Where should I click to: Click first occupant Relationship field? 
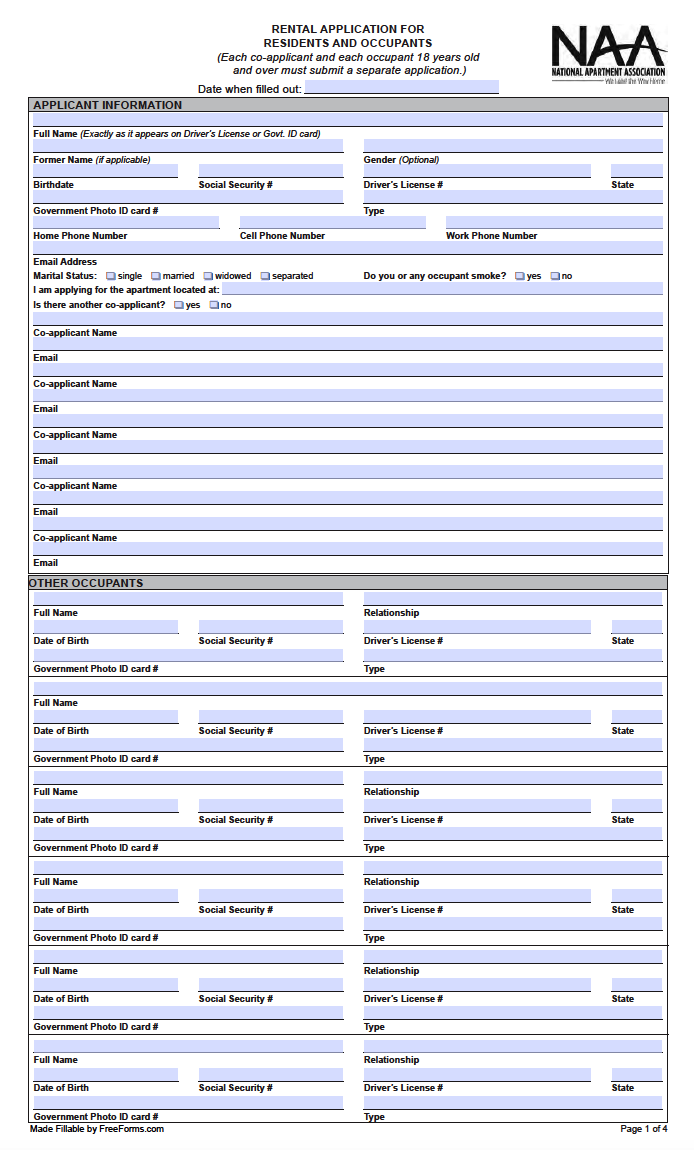pyautogui.click(x=513, y=599)
